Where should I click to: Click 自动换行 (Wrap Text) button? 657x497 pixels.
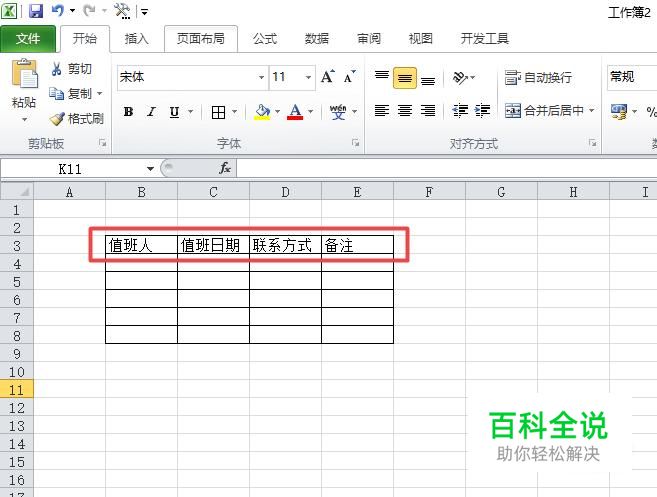(538, 78)
